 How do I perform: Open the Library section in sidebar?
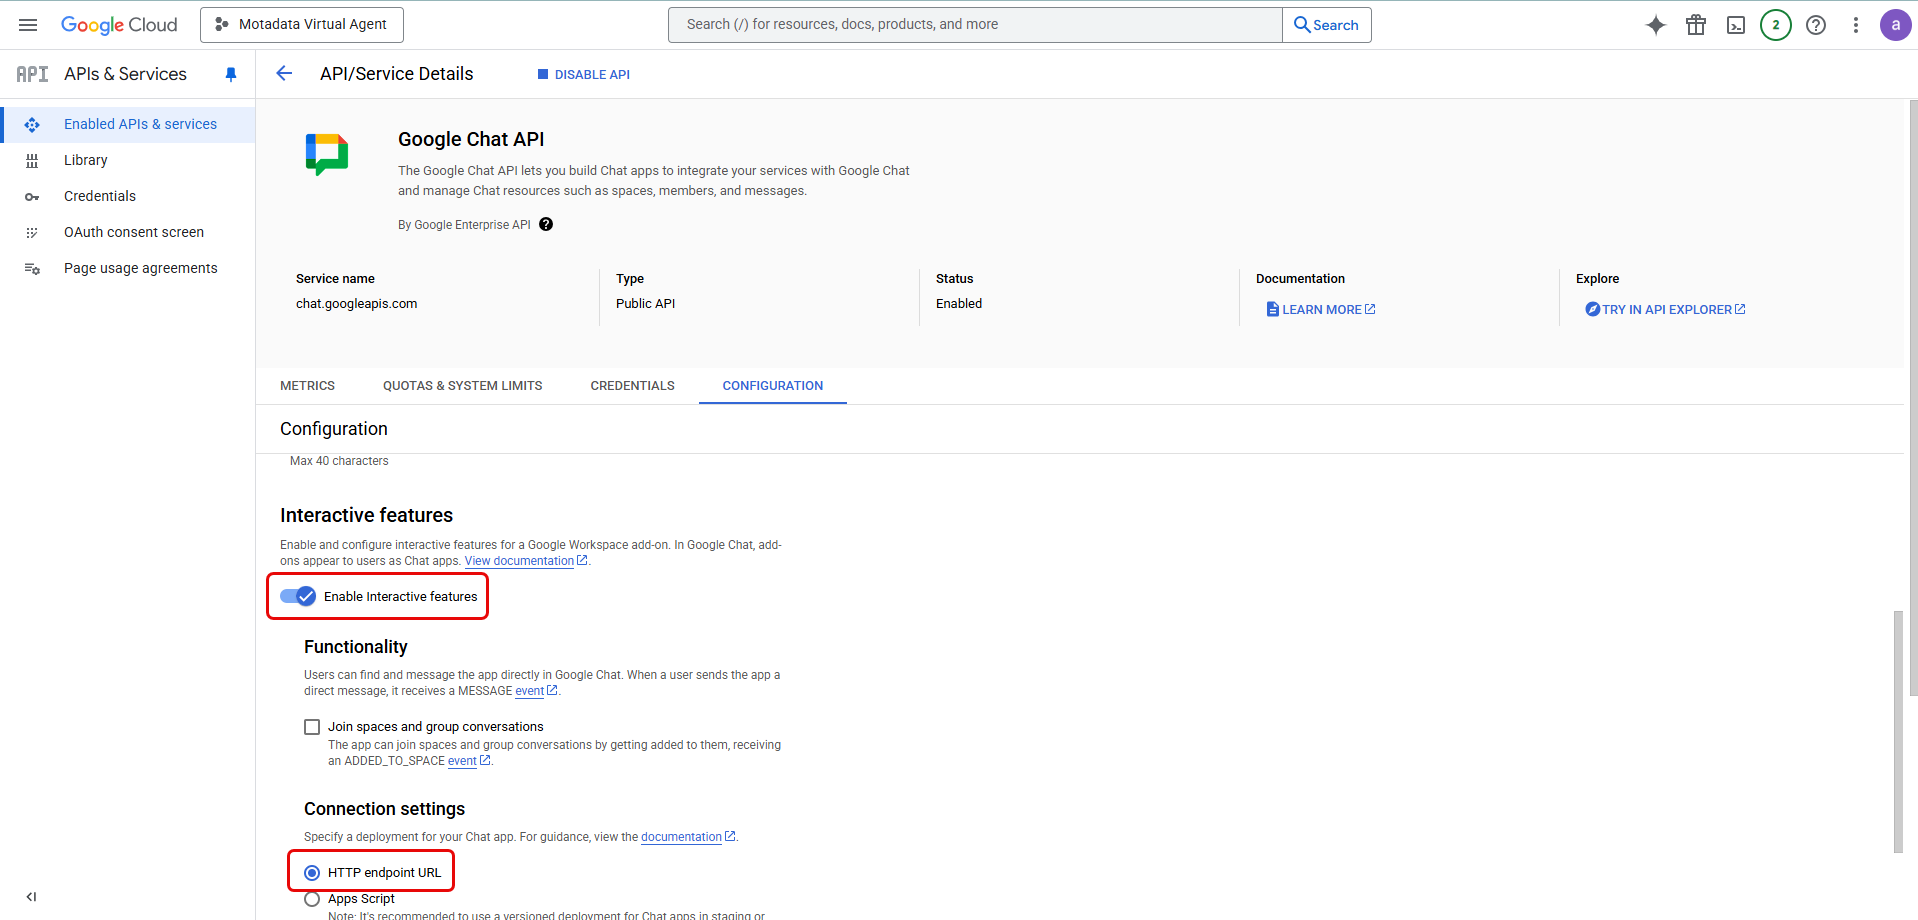[x=85, y=159]
